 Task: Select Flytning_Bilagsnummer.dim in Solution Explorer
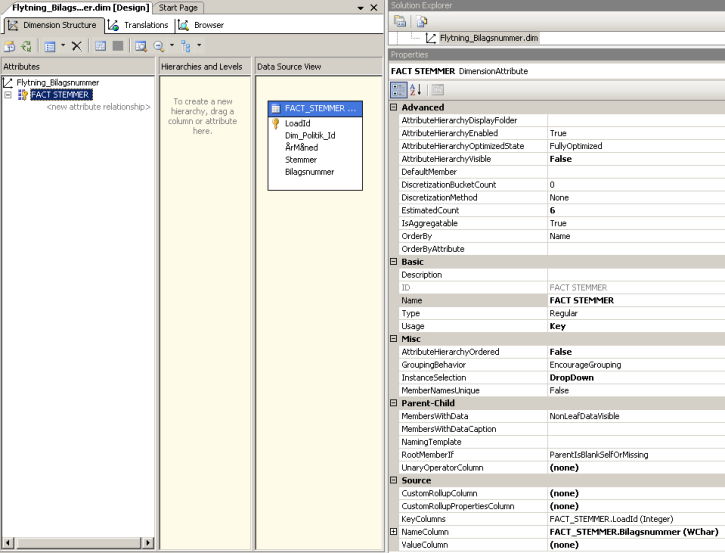click(x=489, y=38)
